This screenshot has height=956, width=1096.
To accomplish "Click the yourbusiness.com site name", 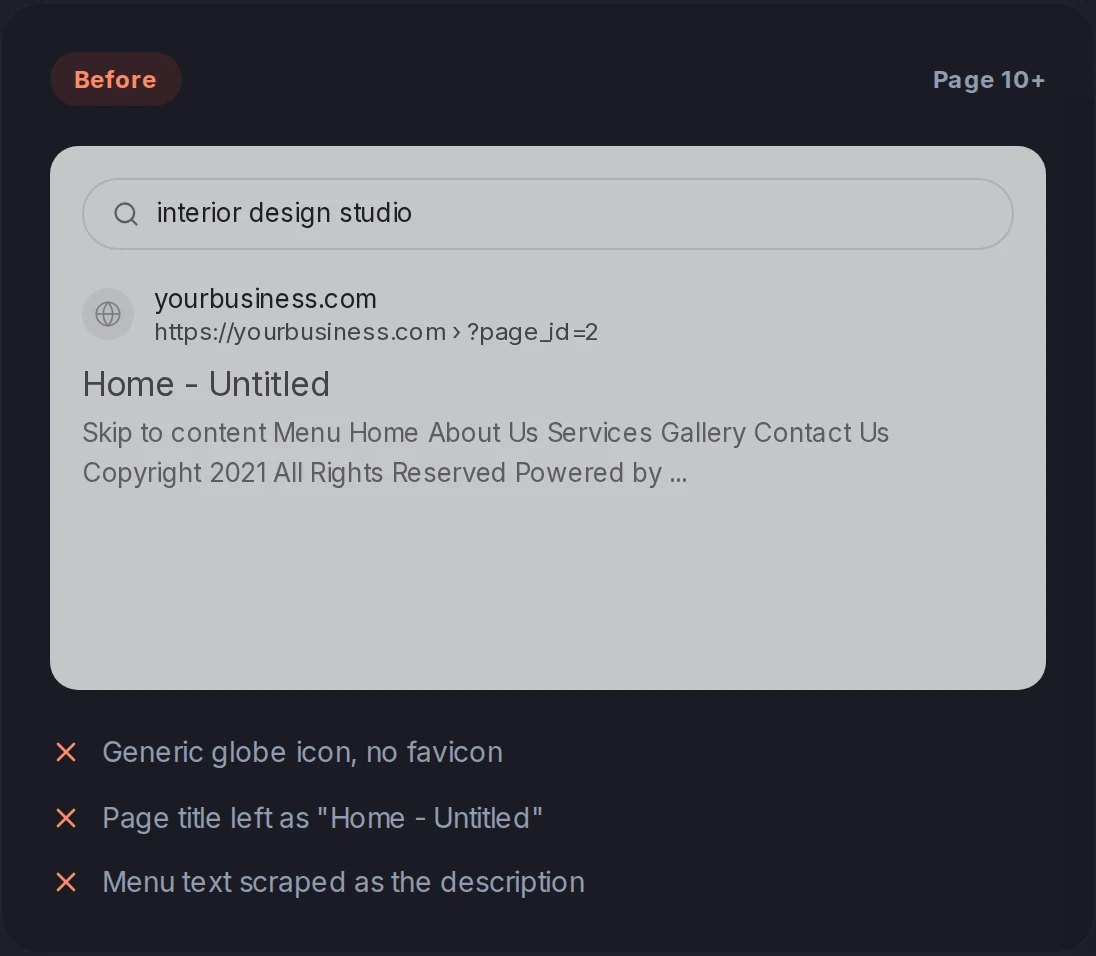I will 266,299.
